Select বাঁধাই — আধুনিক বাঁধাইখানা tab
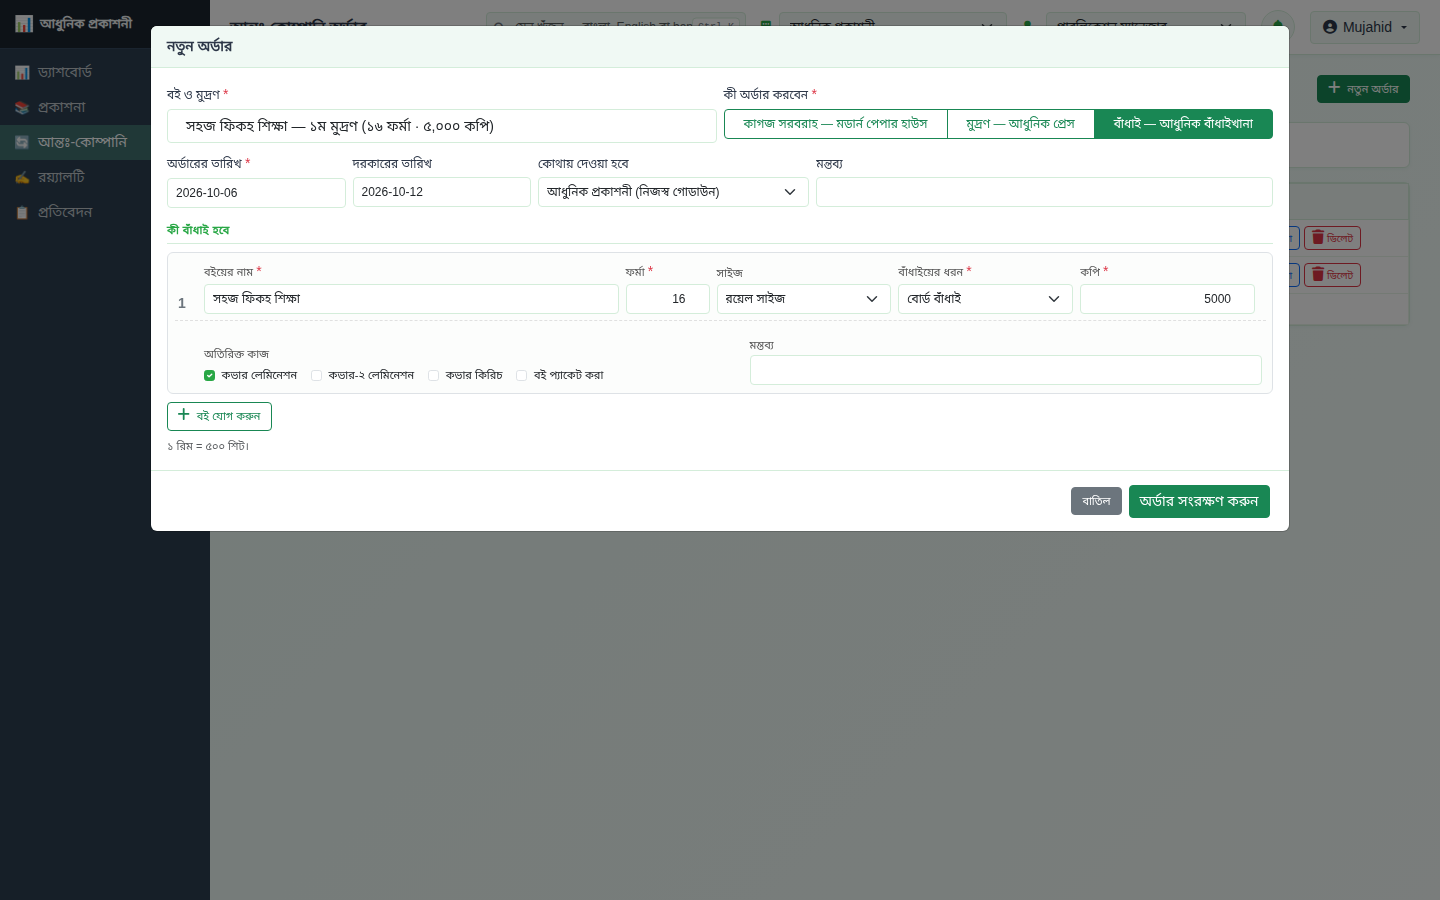Screen dimensions: 1440x900 pos(1183,124)
